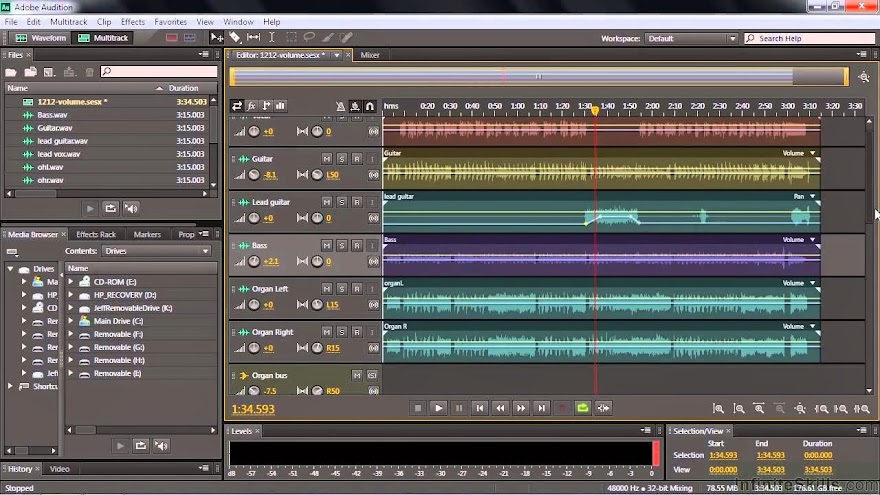Image resolution: width=880 pixels, height=495 pixels.
Task: Adjust the Bass track volume knob
Action: tap(254, 261)
